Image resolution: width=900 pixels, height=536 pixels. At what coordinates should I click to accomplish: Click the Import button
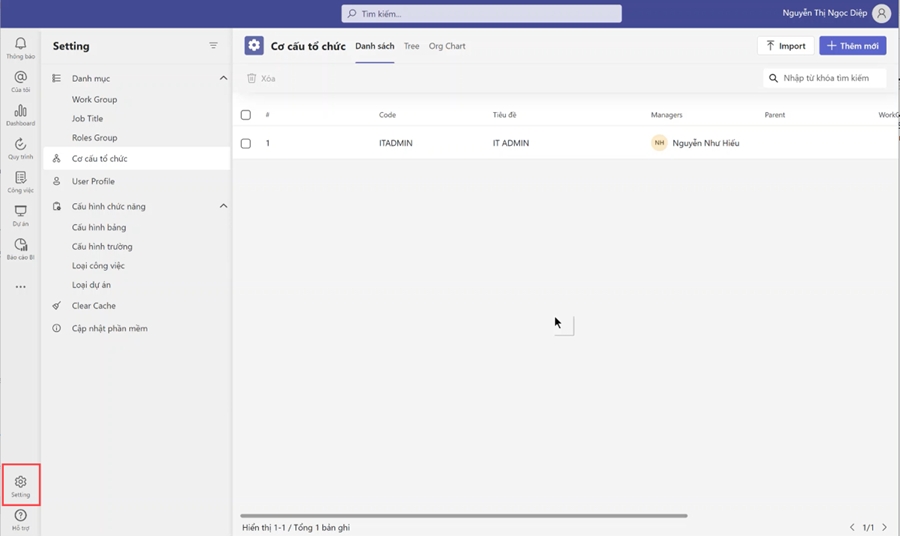pos(785,46)
